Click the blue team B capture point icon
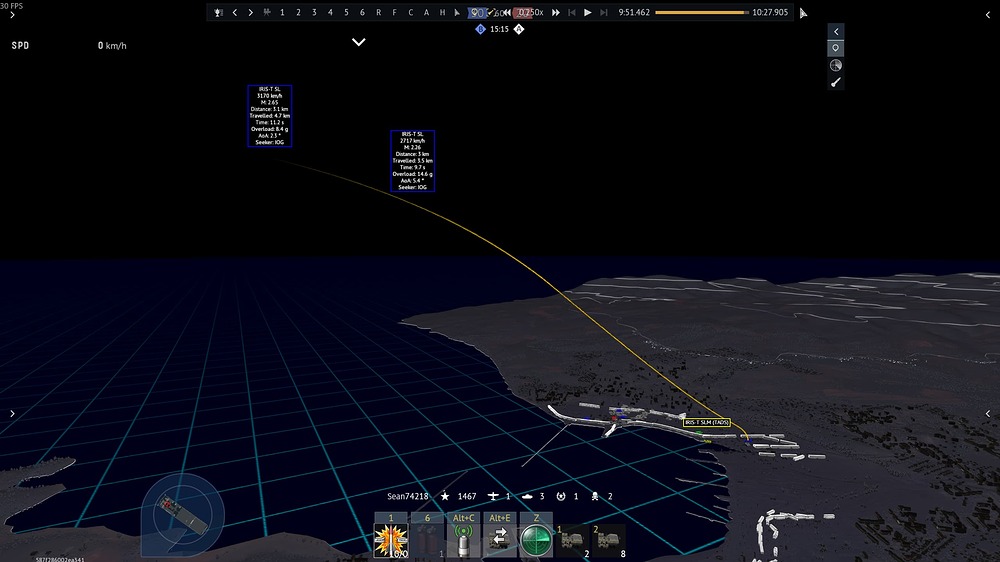The height and width of the screenshot is (562, 1000). pyautogui.click(x=480, y=29)
